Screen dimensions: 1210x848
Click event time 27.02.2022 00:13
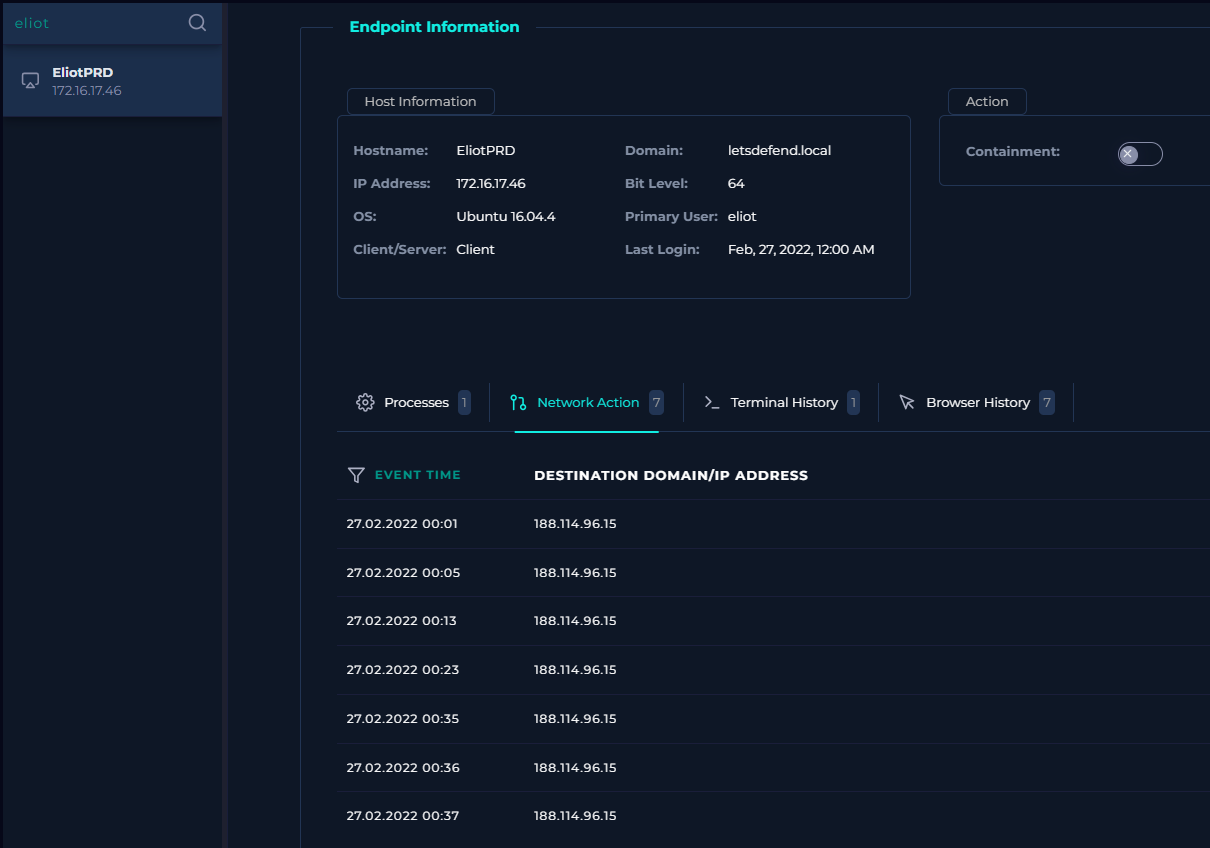coord(402,620)
